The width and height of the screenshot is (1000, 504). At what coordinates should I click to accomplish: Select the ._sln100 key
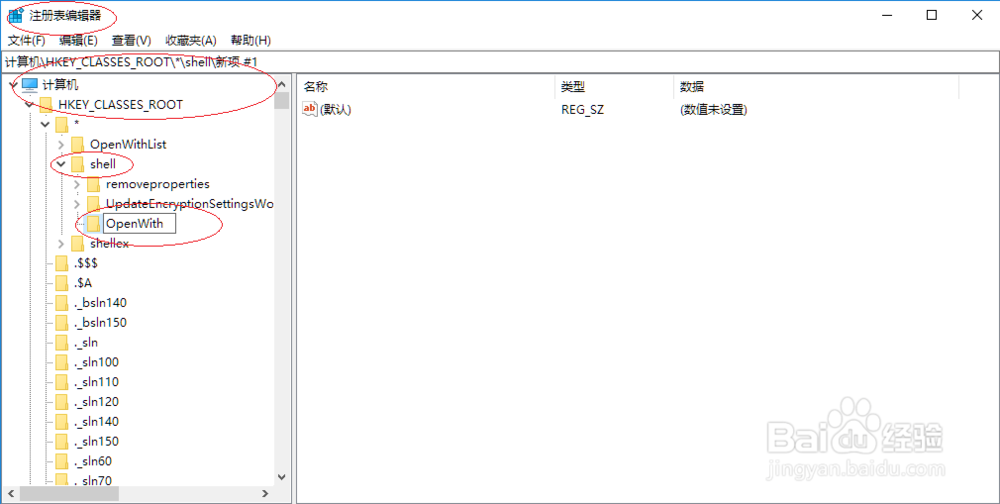point(96,362)
